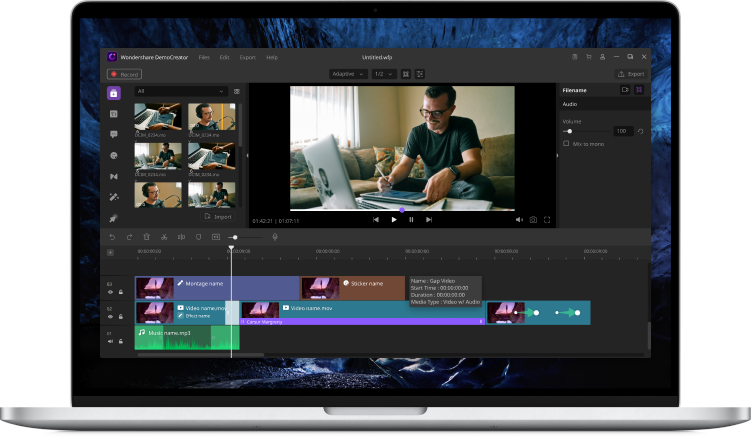Open the pin icon sidebar panel
751x441 pixels.
point(114,218)
